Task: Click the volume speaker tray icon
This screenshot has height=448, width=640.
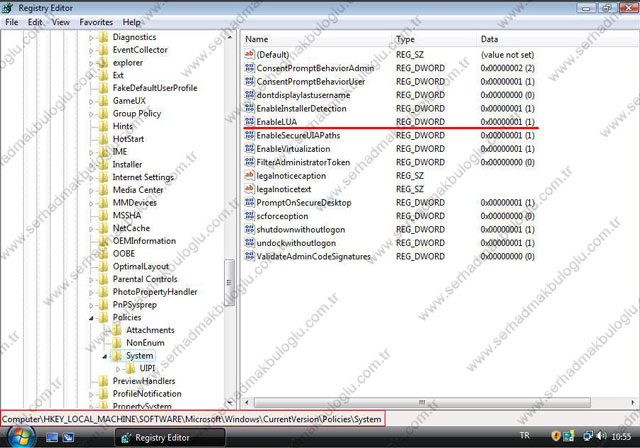Action: pos(601,436)
